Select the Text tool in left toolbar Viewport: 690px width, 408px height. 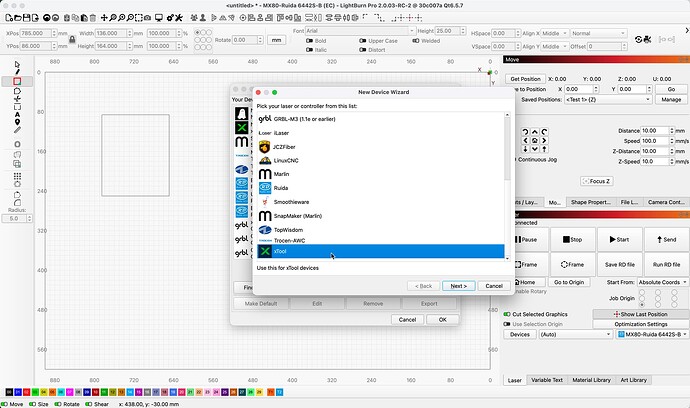17,120
